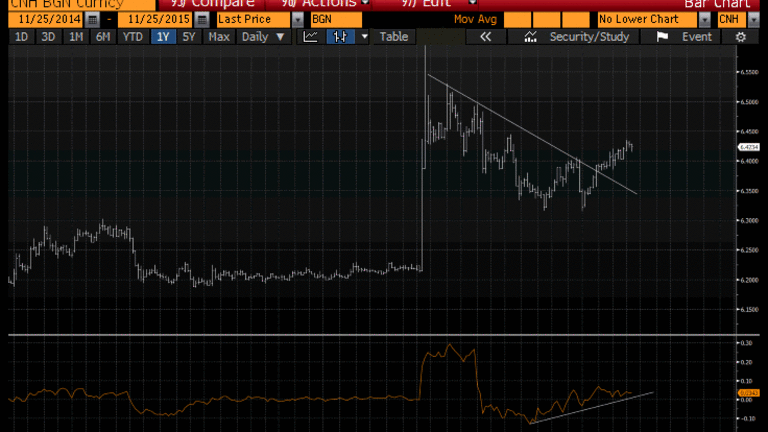
Task: Click the Table view button
Action: coord(394,36)
